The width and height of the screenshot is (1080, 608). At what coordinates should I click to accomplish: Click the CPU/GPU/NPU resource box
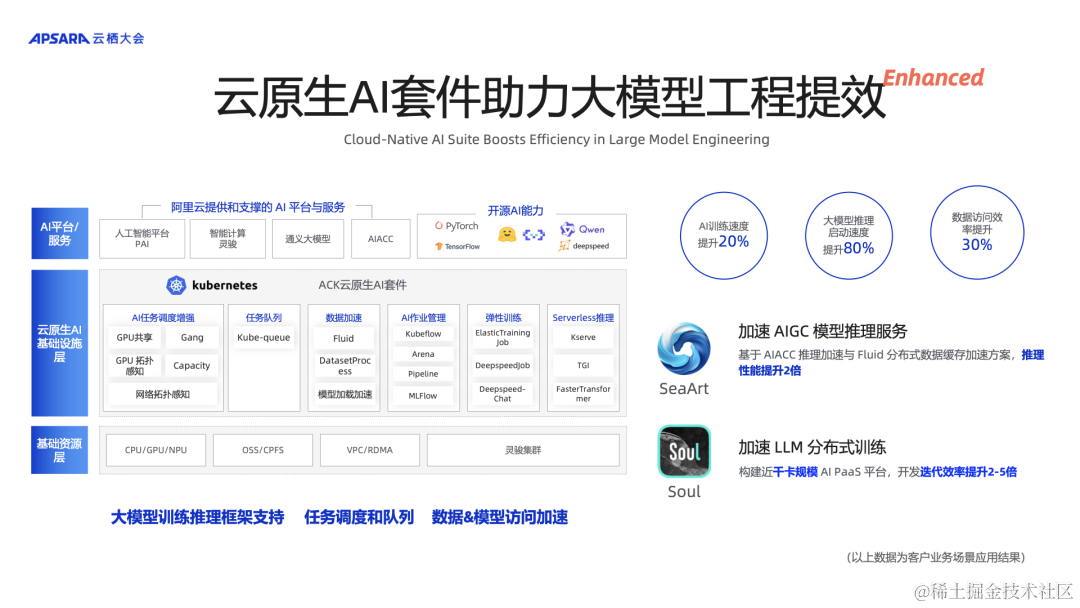click(156, 450)
